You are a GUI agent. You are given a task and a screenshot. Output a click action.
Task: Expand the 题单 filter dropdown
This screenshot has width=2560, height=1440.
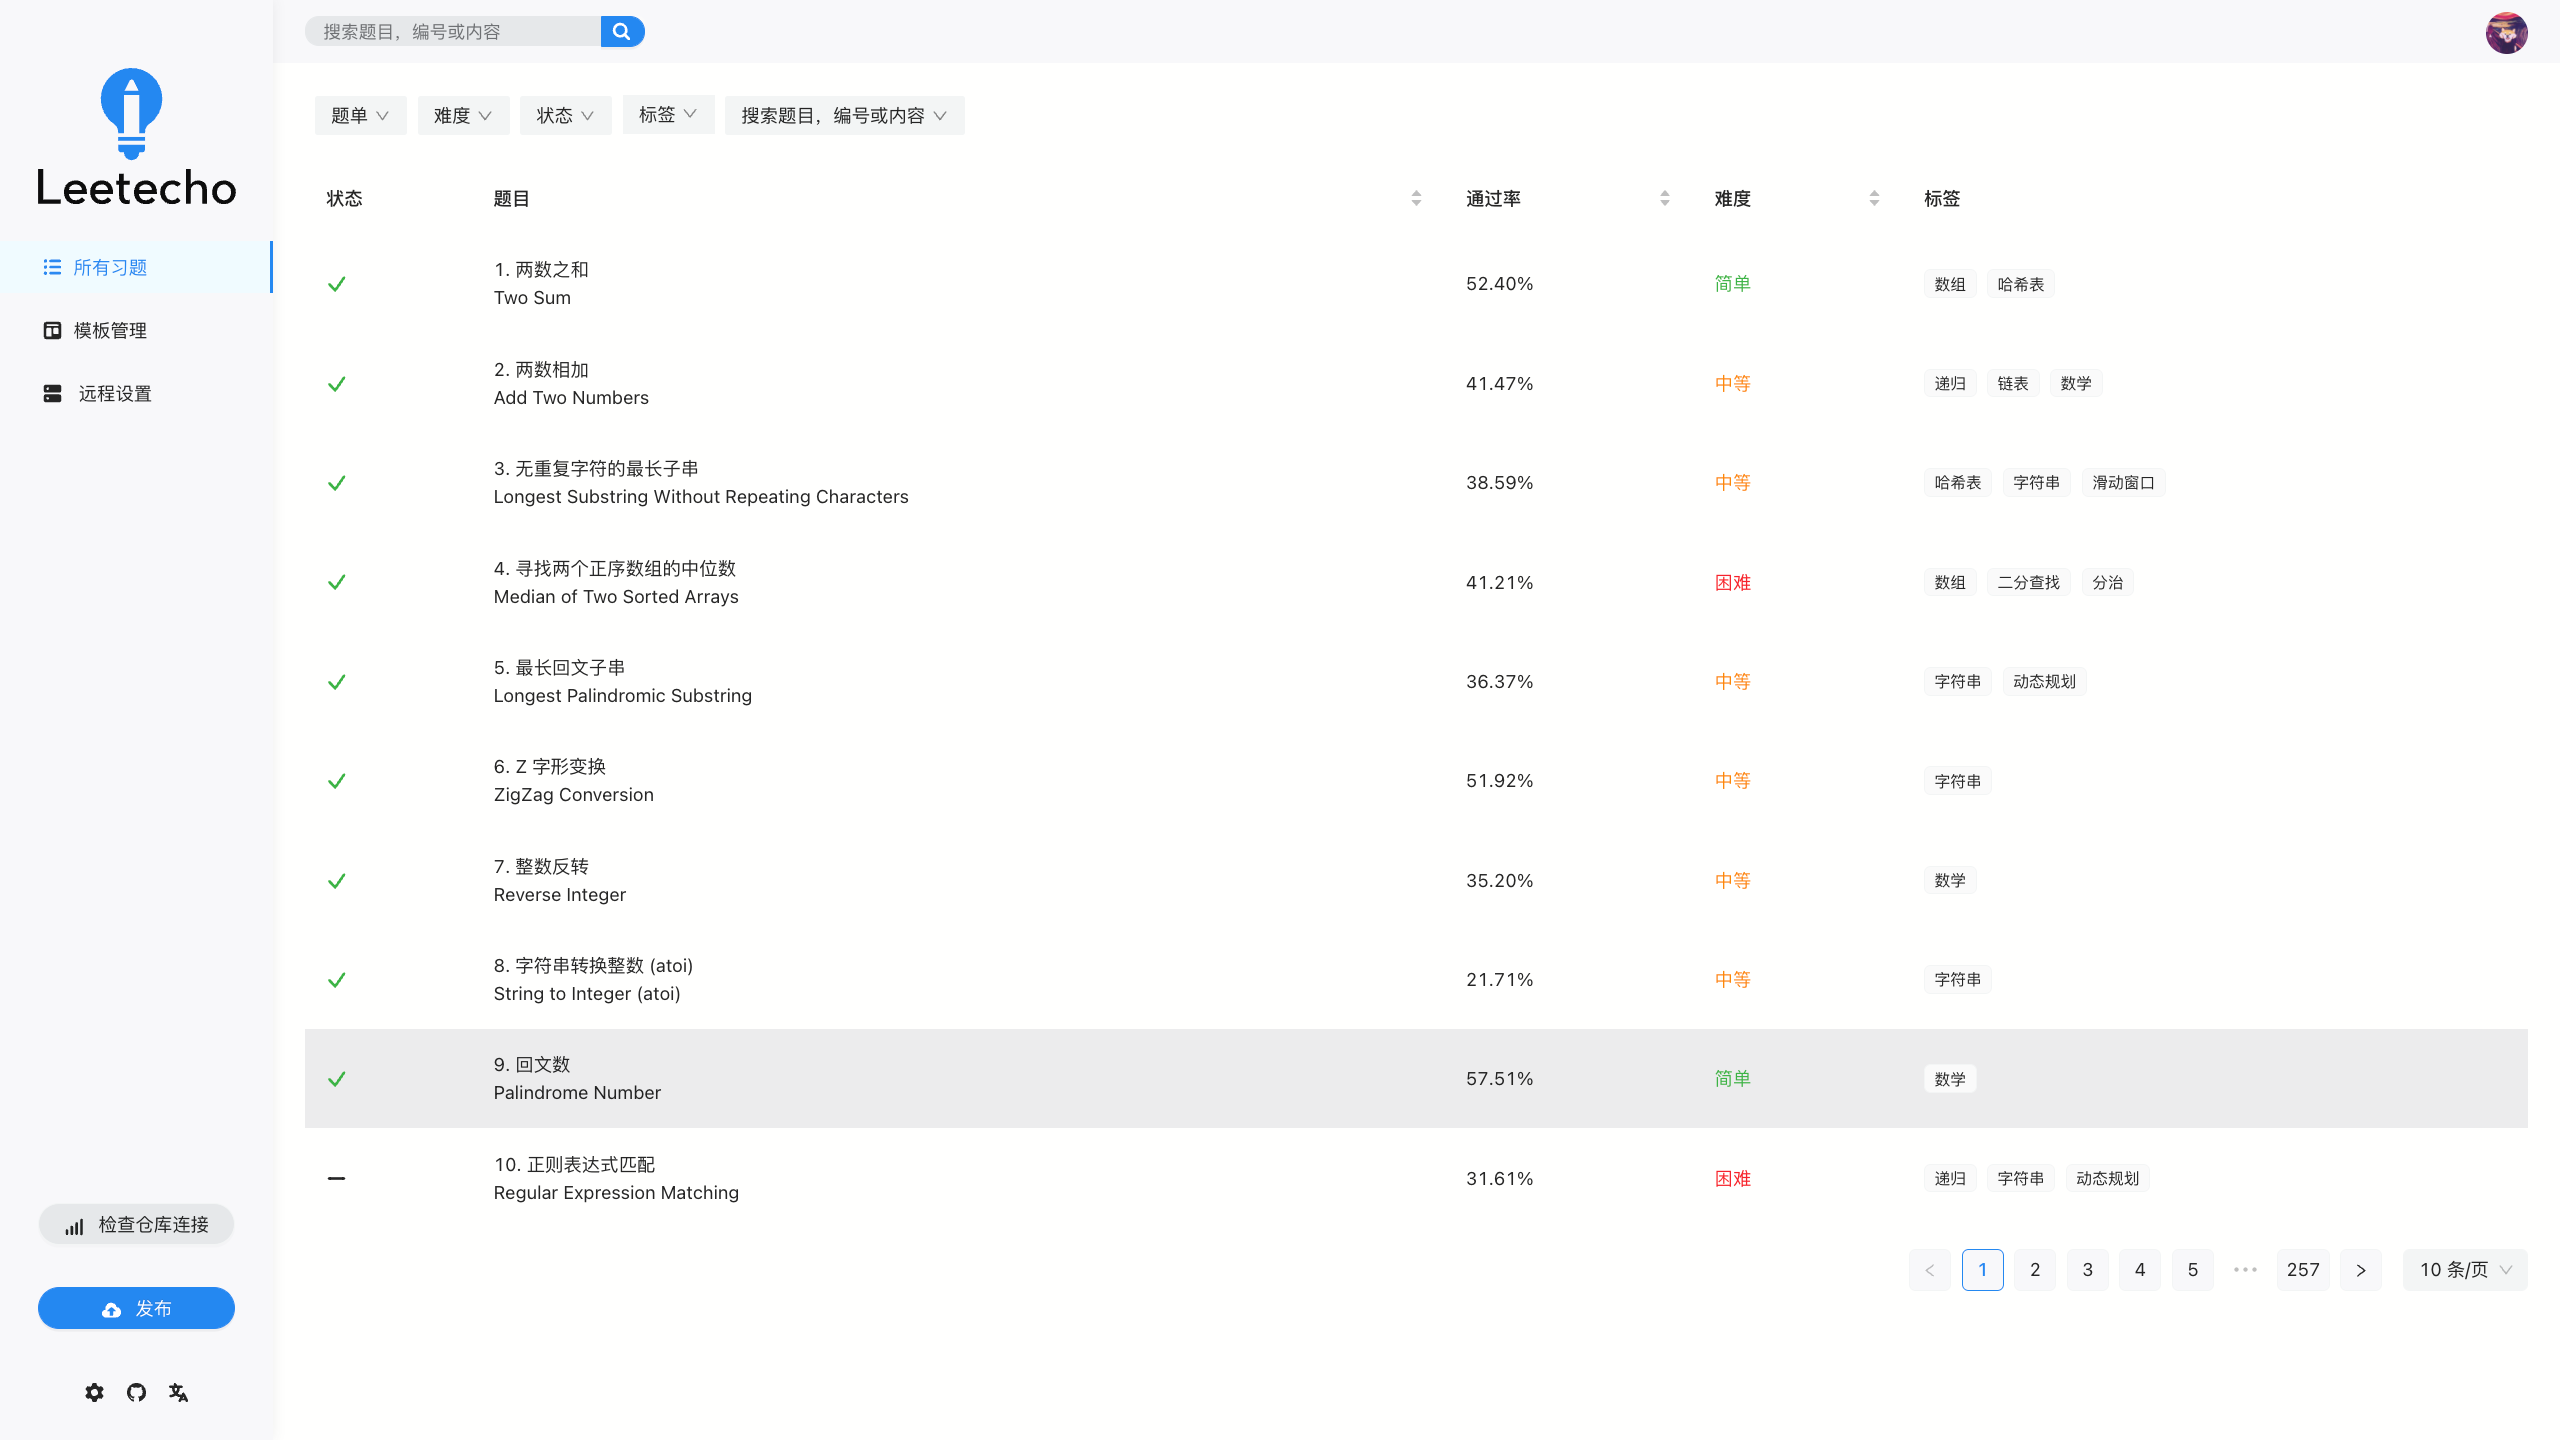pyautogui.click(x=360, y=116)
